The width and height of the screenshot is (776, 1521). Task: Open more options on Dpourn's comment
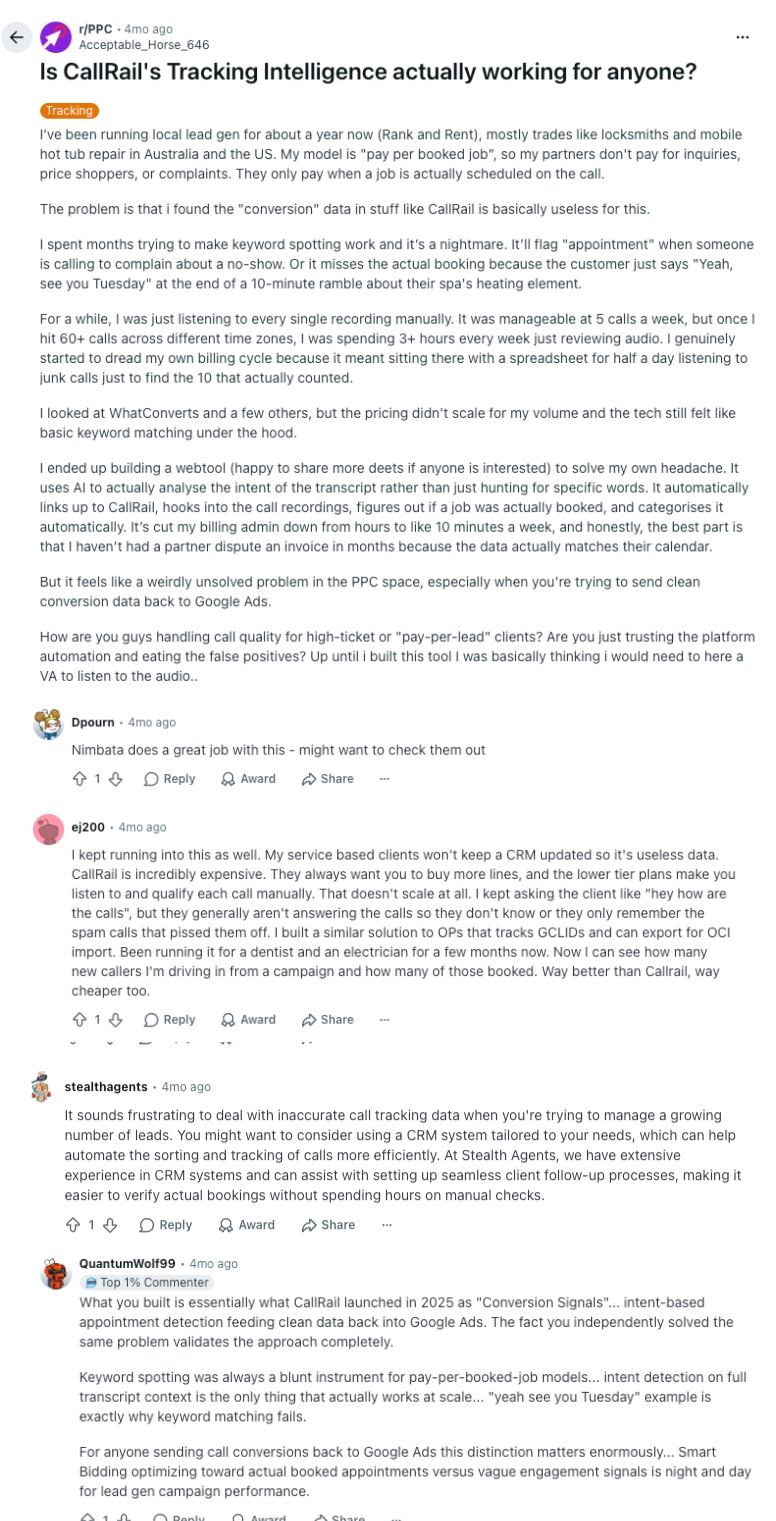[385, 779]
